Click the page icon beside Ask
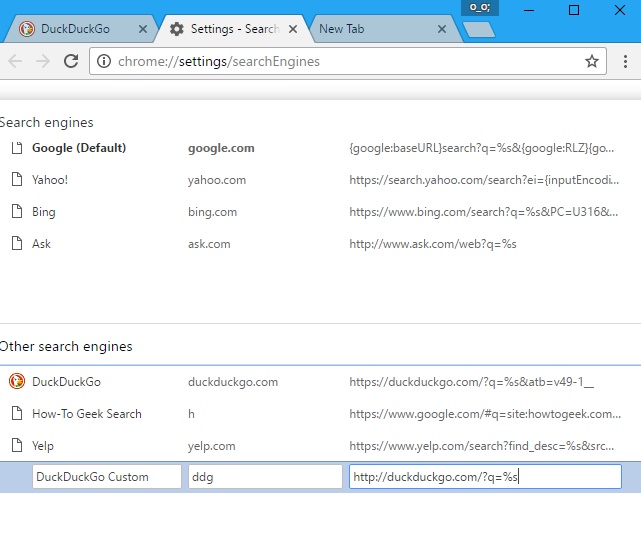The image size is (641, 550). point(17,243)
